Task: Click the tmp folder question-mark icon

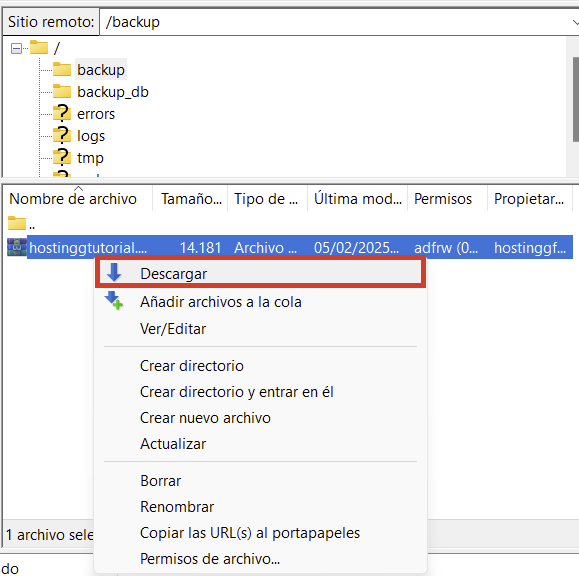Action: point(62,157)
